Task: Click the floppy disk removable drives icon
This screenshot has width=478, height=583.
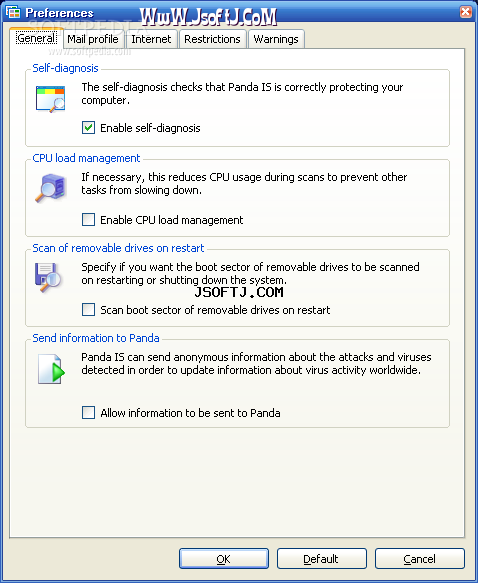Action: pyautogui.click(x=48, y=278)
